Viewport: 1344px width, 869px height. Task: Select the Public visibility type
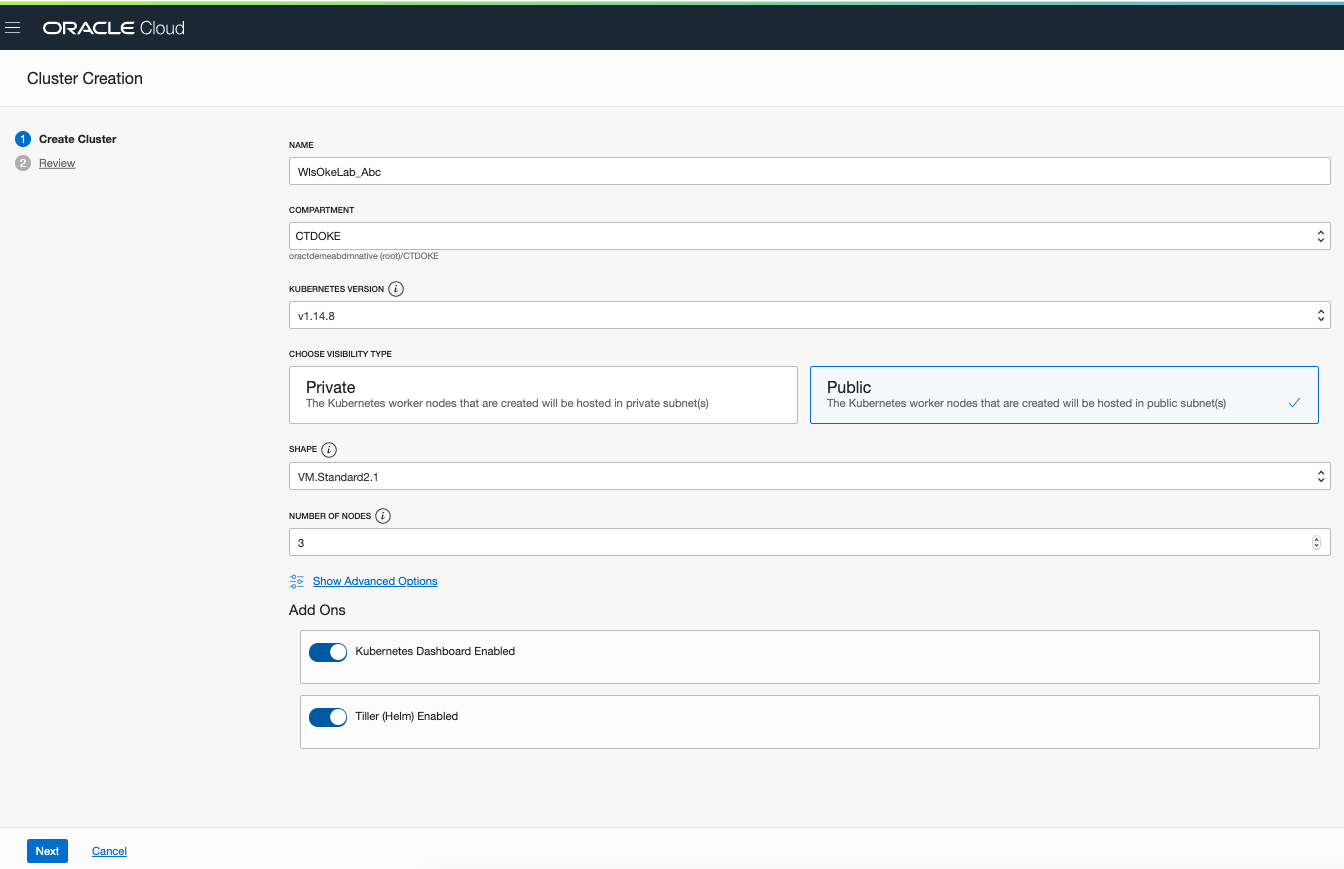[1064, 395]
